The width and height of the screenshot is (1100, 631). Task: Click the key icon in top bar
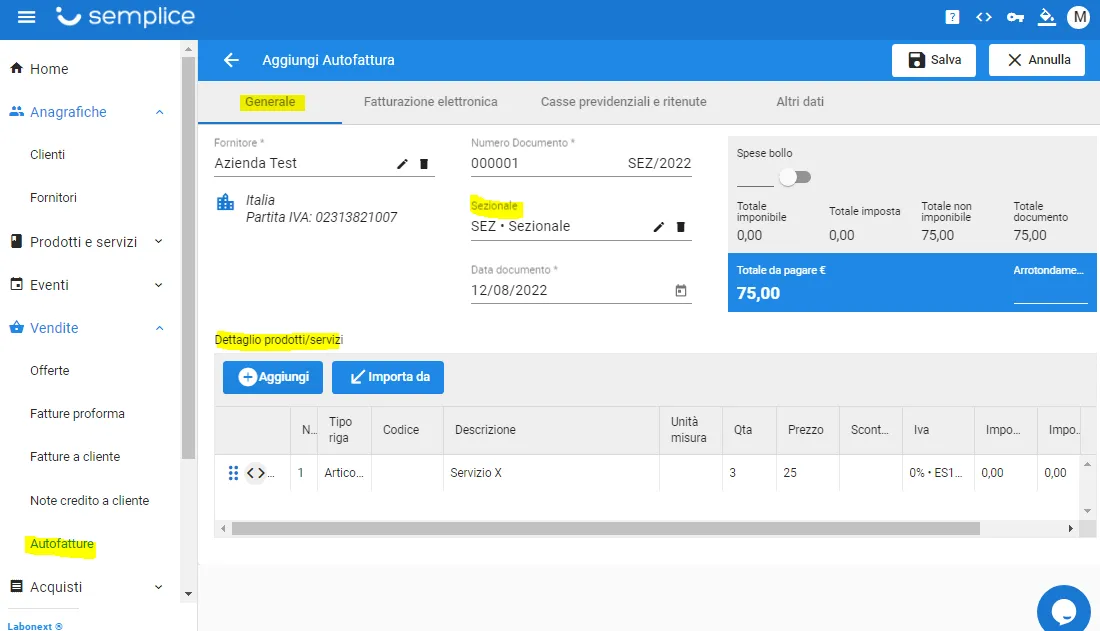1015,17
